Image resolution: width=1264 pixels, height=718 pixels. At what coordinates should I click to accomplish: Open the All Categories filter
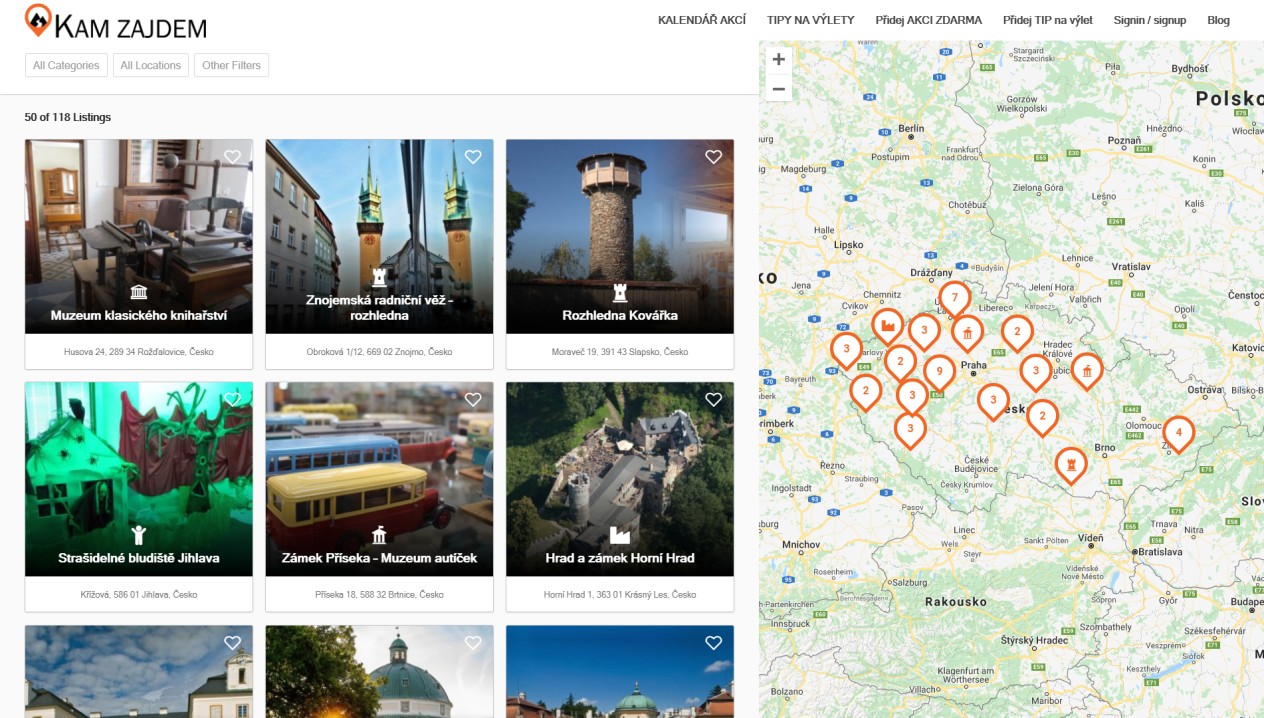(66, 66)
